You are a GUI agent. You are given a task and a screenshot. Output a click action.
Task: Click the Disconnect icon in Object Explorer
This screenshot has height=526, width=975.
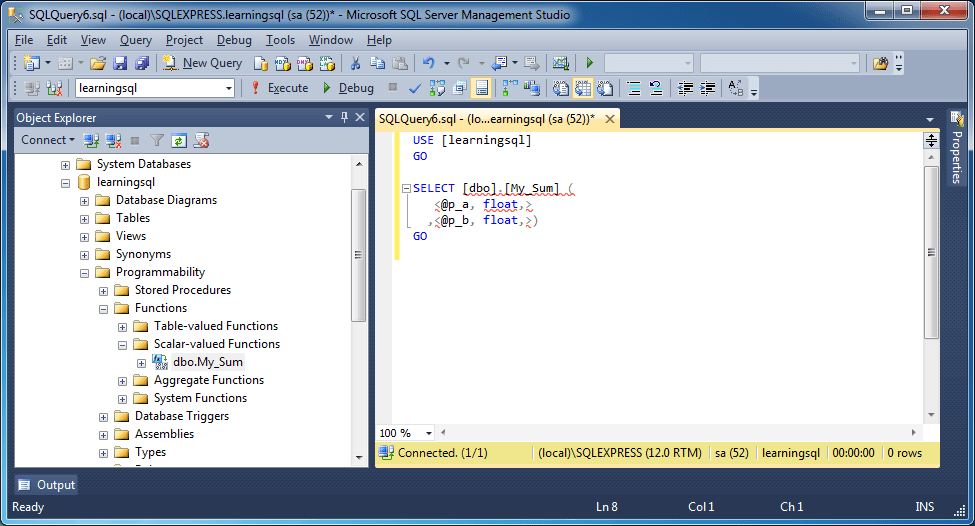[113, 141]
